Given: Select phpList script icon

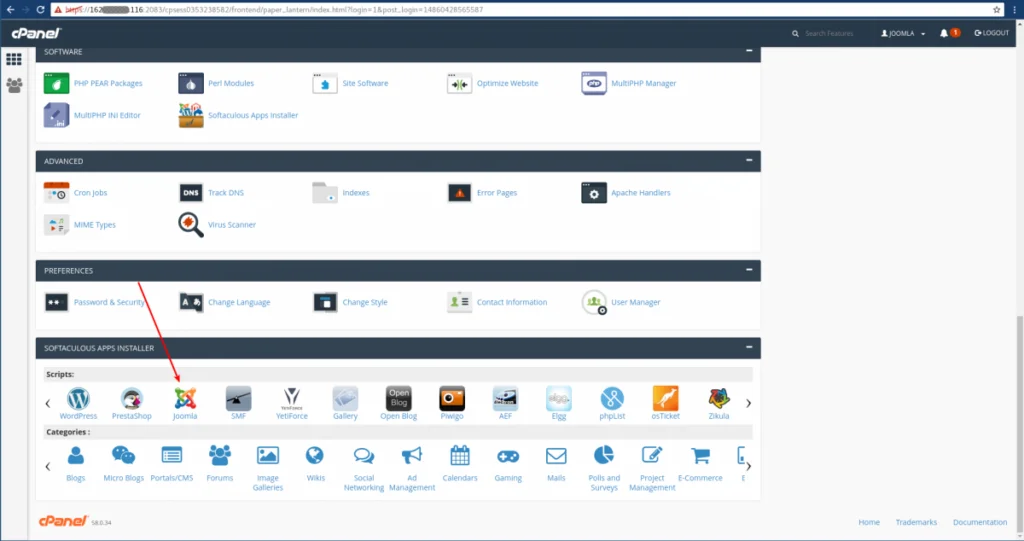Looking at the screenshot, I should 613,399.
